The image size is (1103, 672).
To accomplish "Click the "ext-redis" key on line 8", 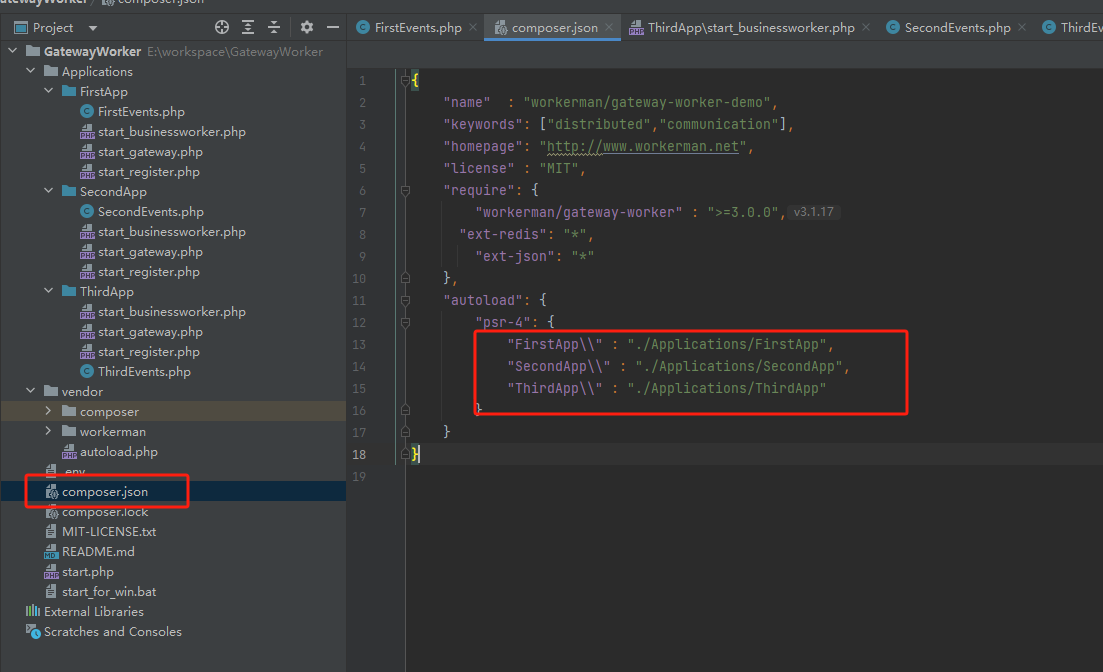I will pyautogui.click(x=503, y=234).
